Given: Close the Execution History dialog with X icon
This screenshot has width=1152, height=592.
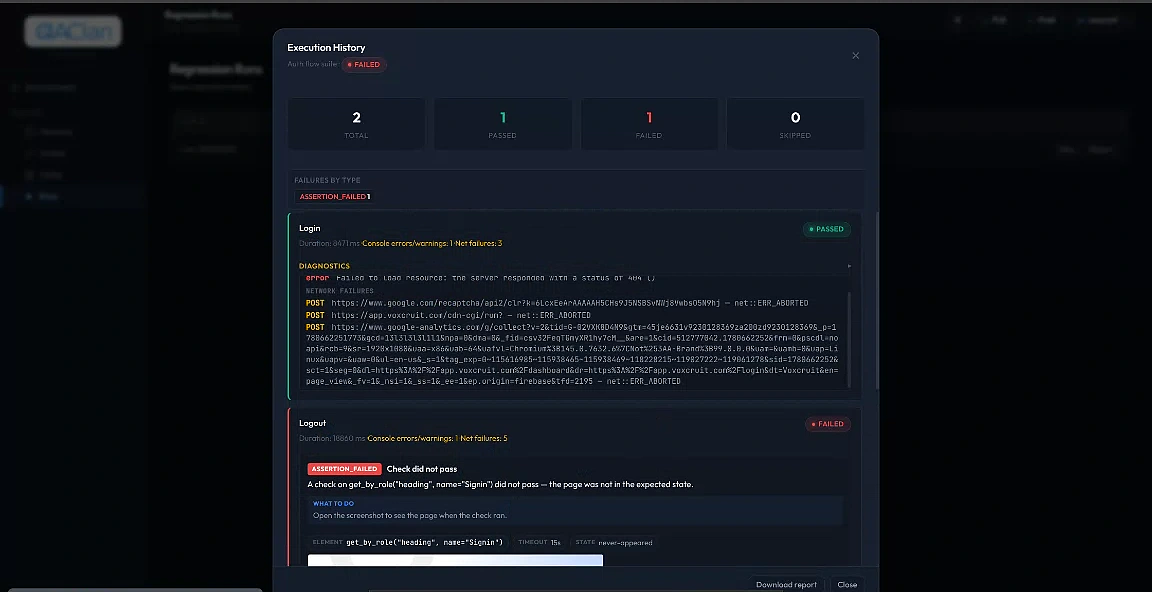Looking at the screenshot, I should (855, 56).
